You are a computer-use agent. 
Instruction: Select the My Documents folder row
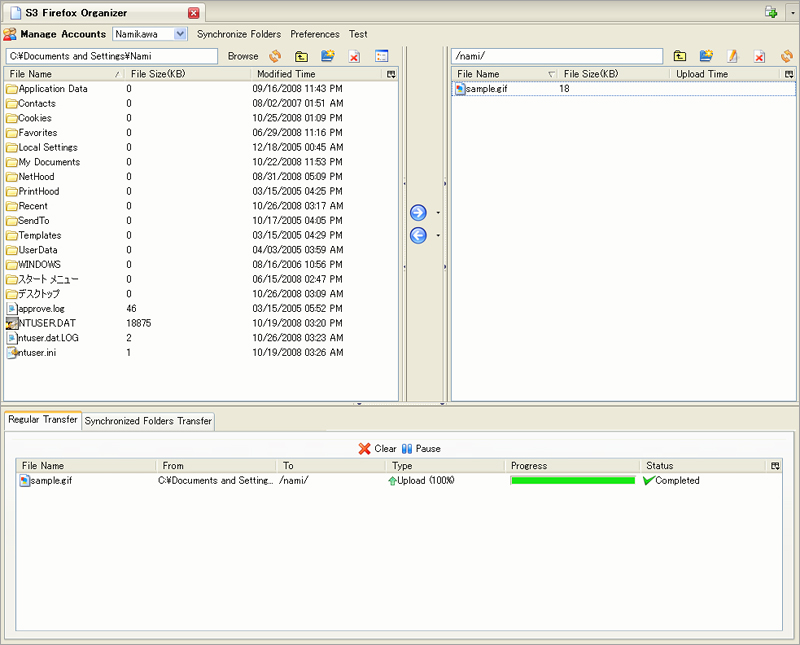pos(201,162)
